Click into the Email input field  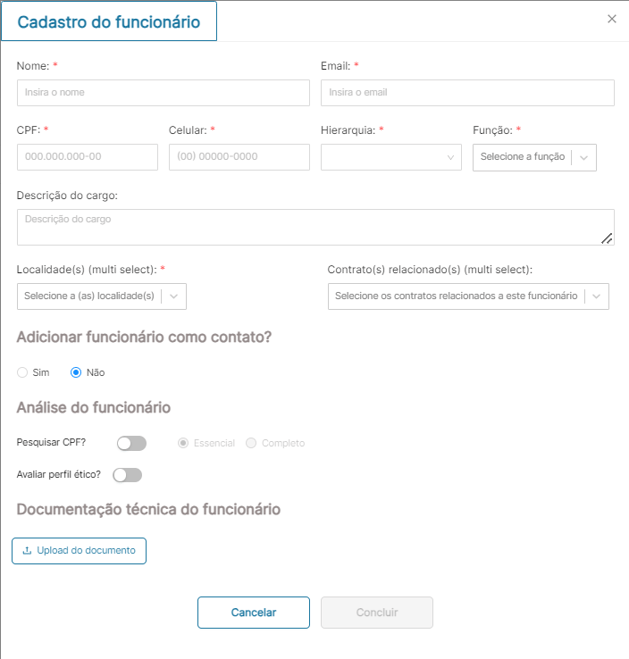(467, 93)
